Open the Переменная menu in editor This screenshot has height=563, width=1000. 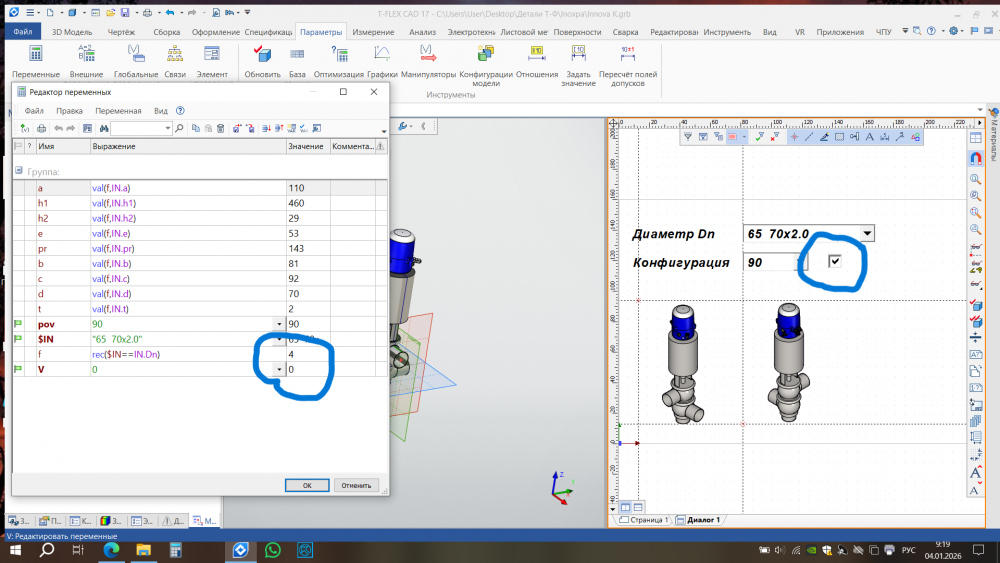click(x=118, y=111)
